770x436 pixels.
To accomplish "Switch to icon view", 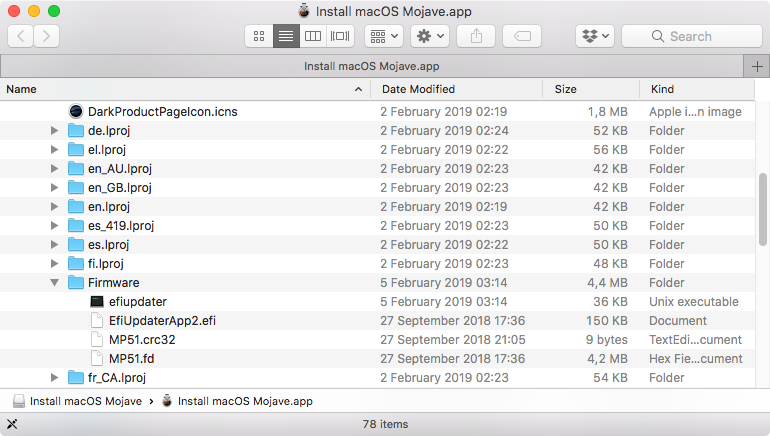I will (259, 36).
